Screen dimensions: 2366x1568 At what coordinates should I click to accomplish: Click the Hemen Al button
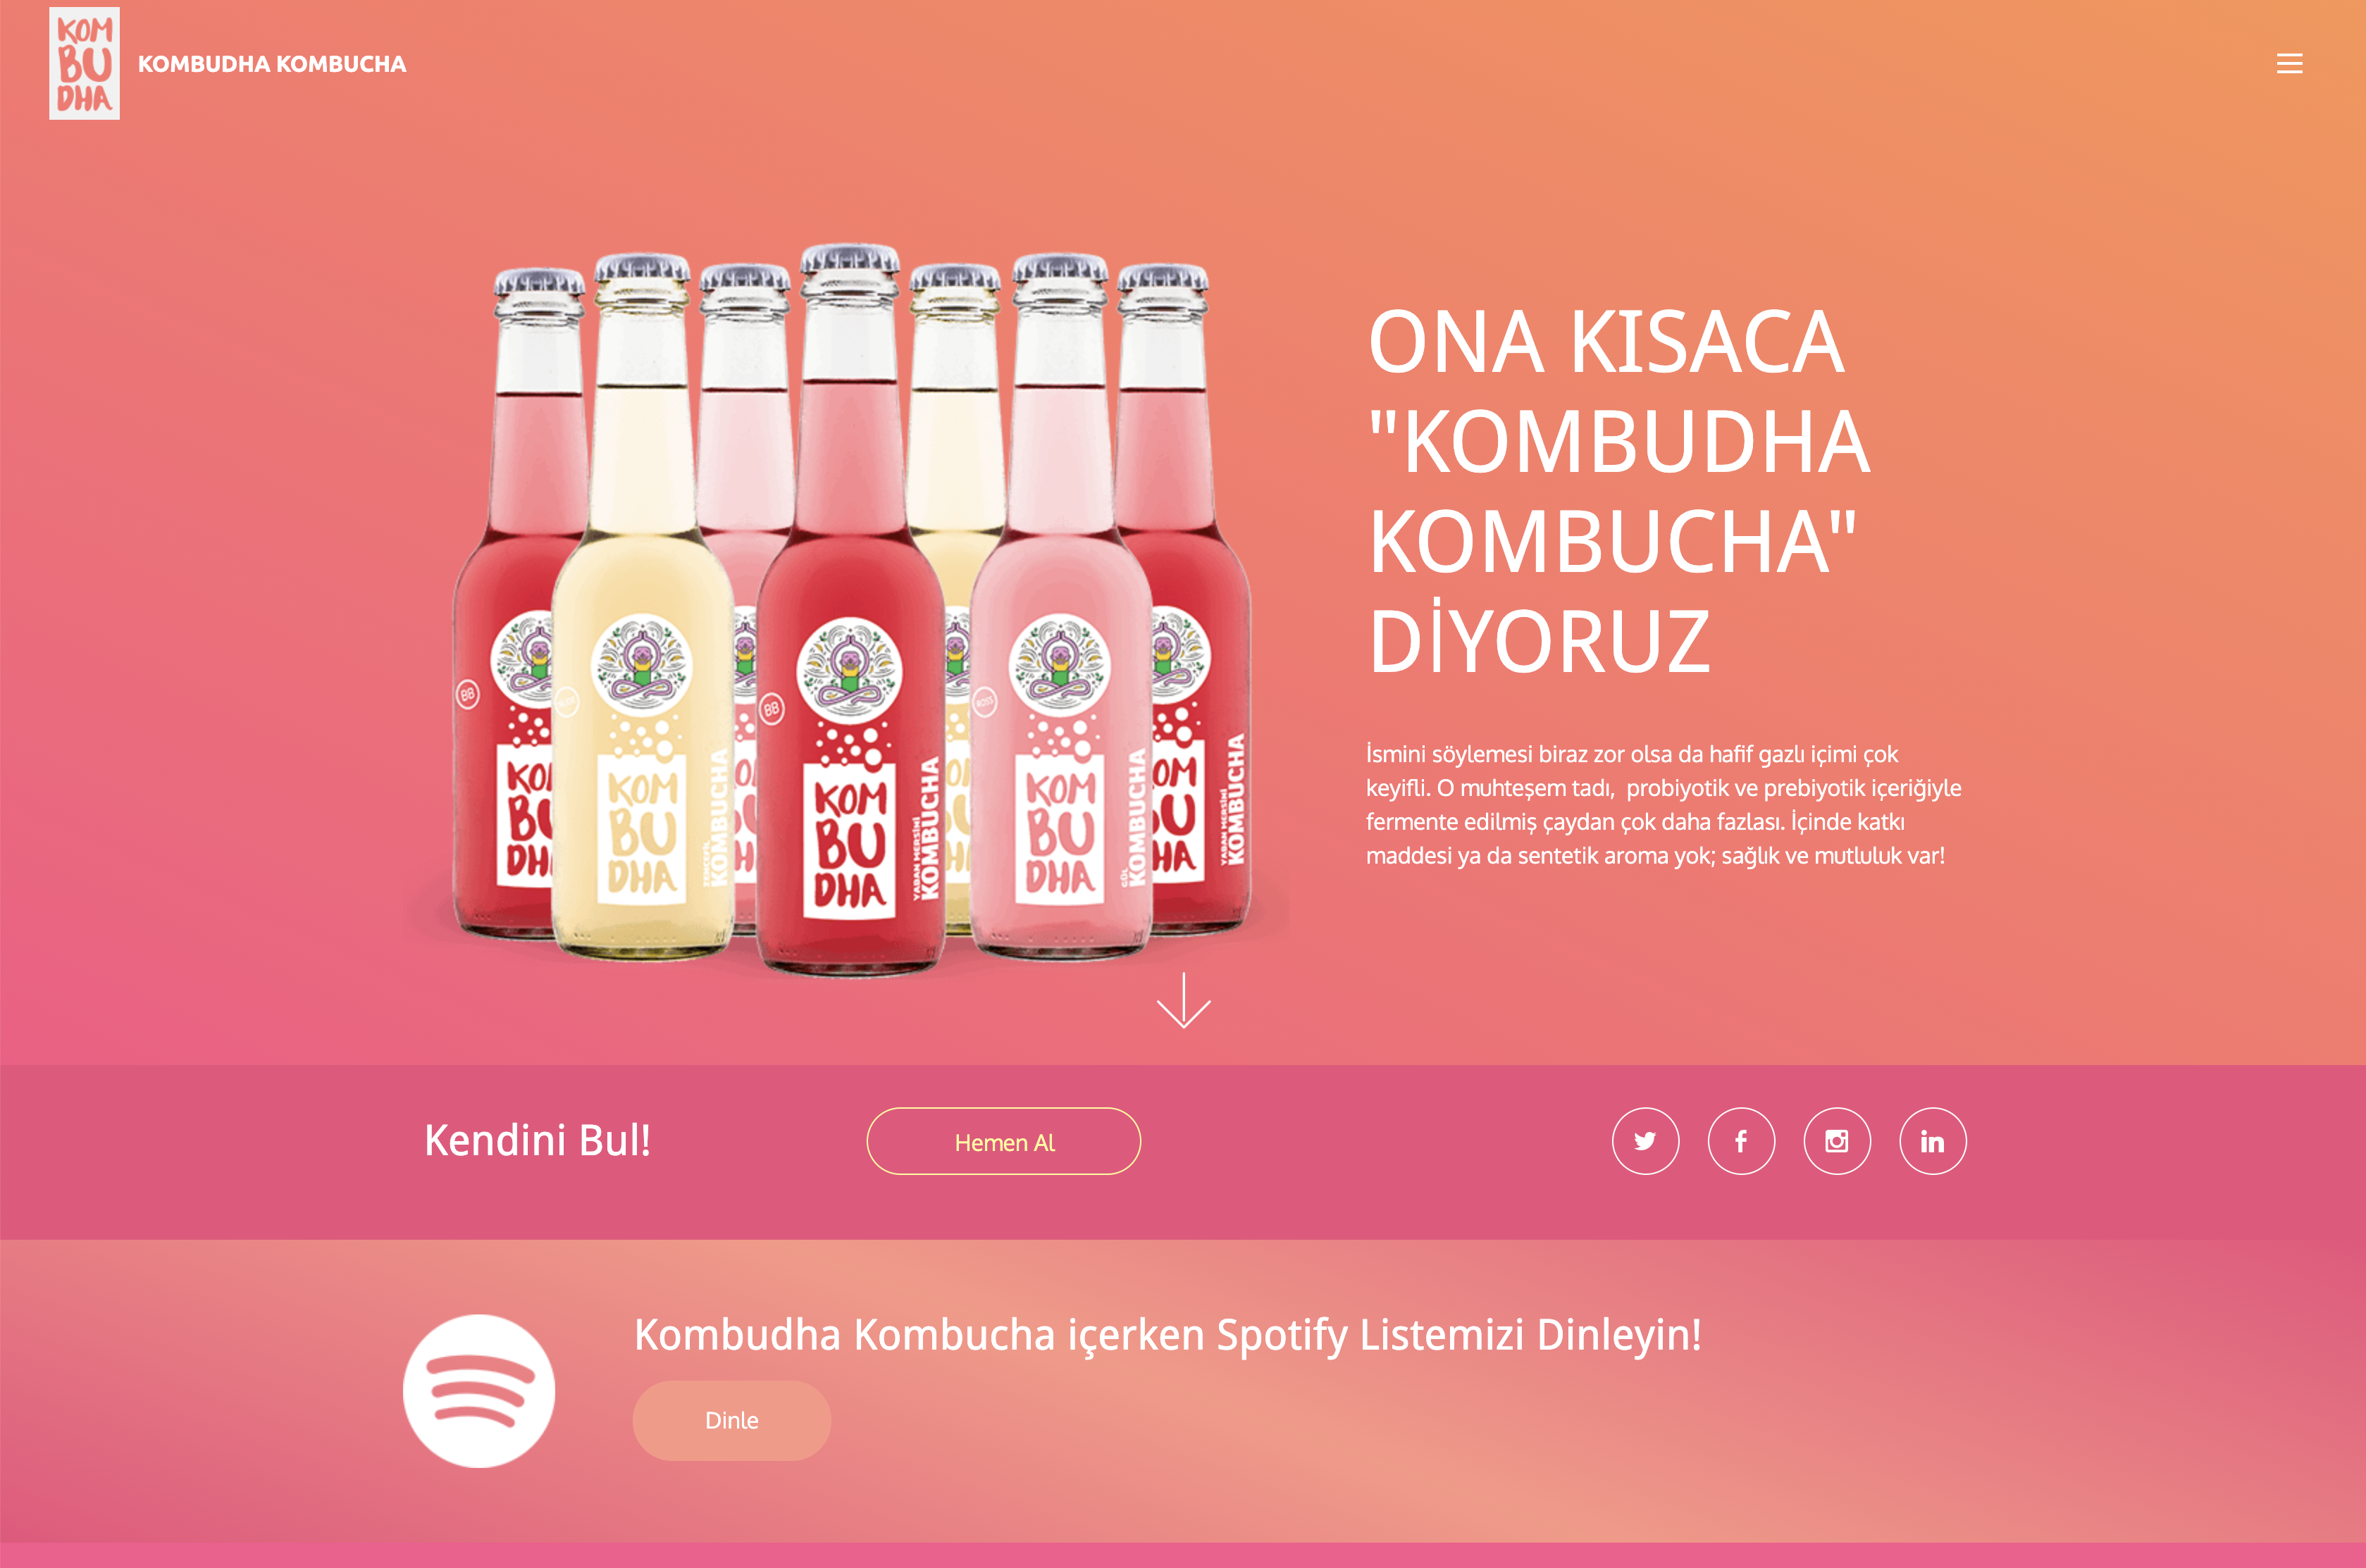pos(1003,1141)
